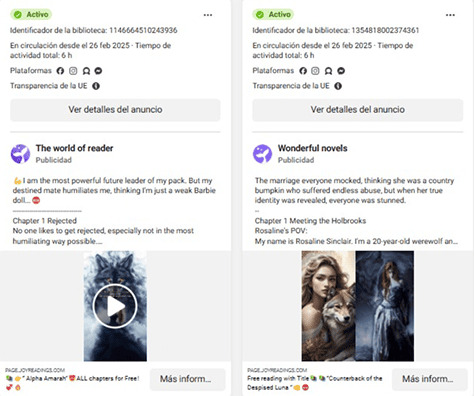Click Instagram platform icon in The world of reader ad
The image size is (474, 396).
tap(73, 71)
